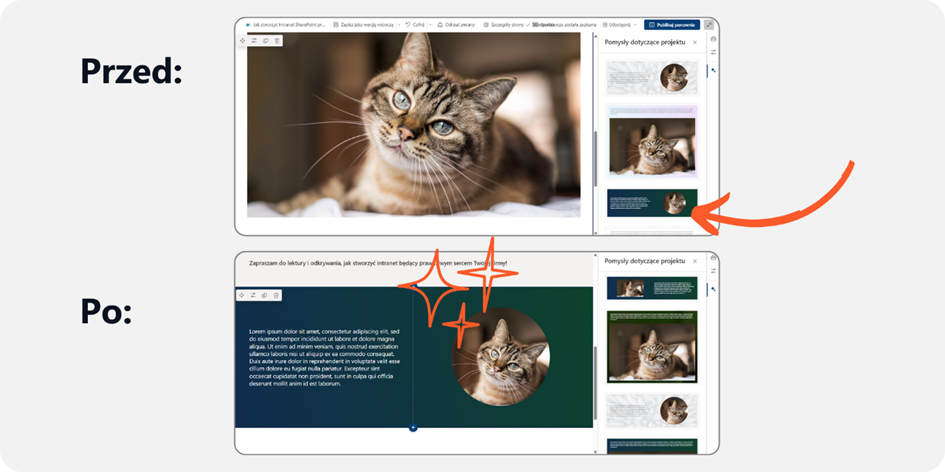Open the Udostępnij dropdown
The image size is (945, 472).
tap(620, 25)
